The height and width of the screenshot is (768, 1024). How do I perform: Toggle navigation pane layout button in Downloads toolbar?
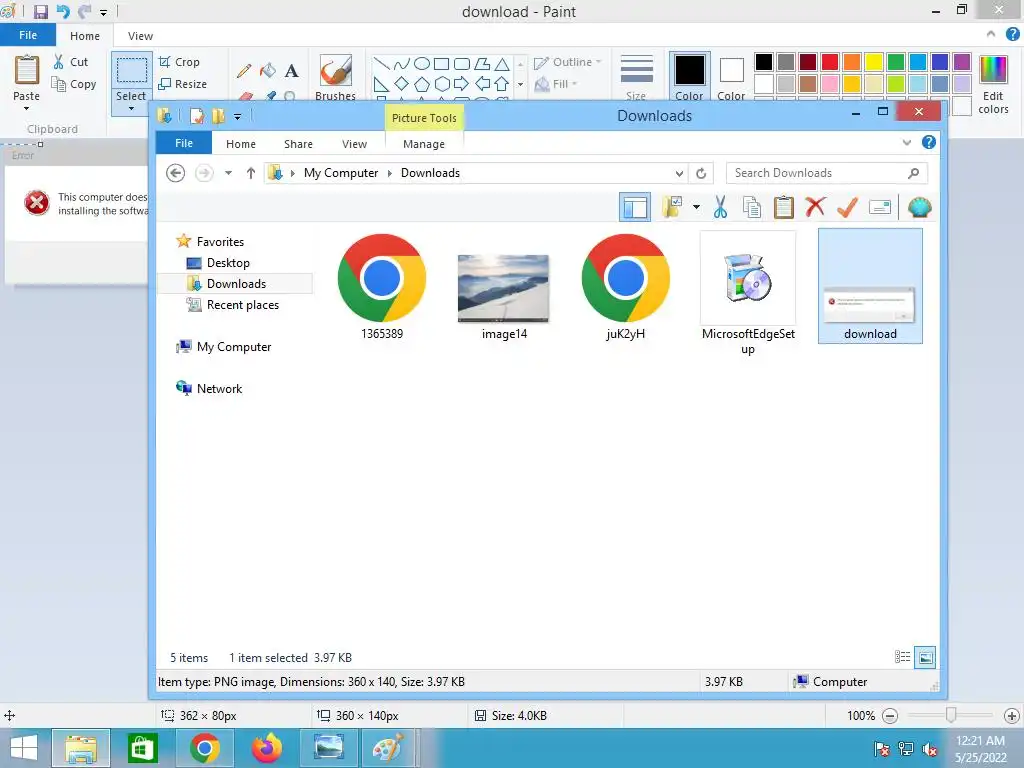point(635,208)
